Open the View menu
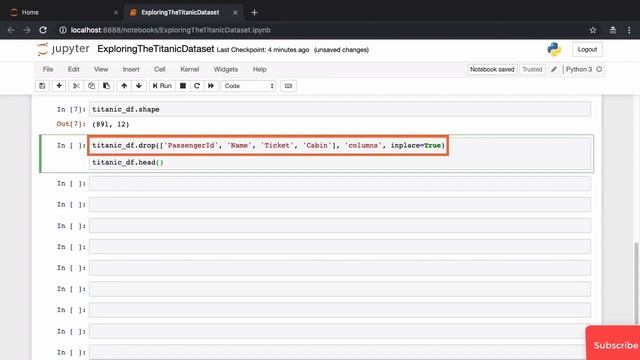 (101, 69)
